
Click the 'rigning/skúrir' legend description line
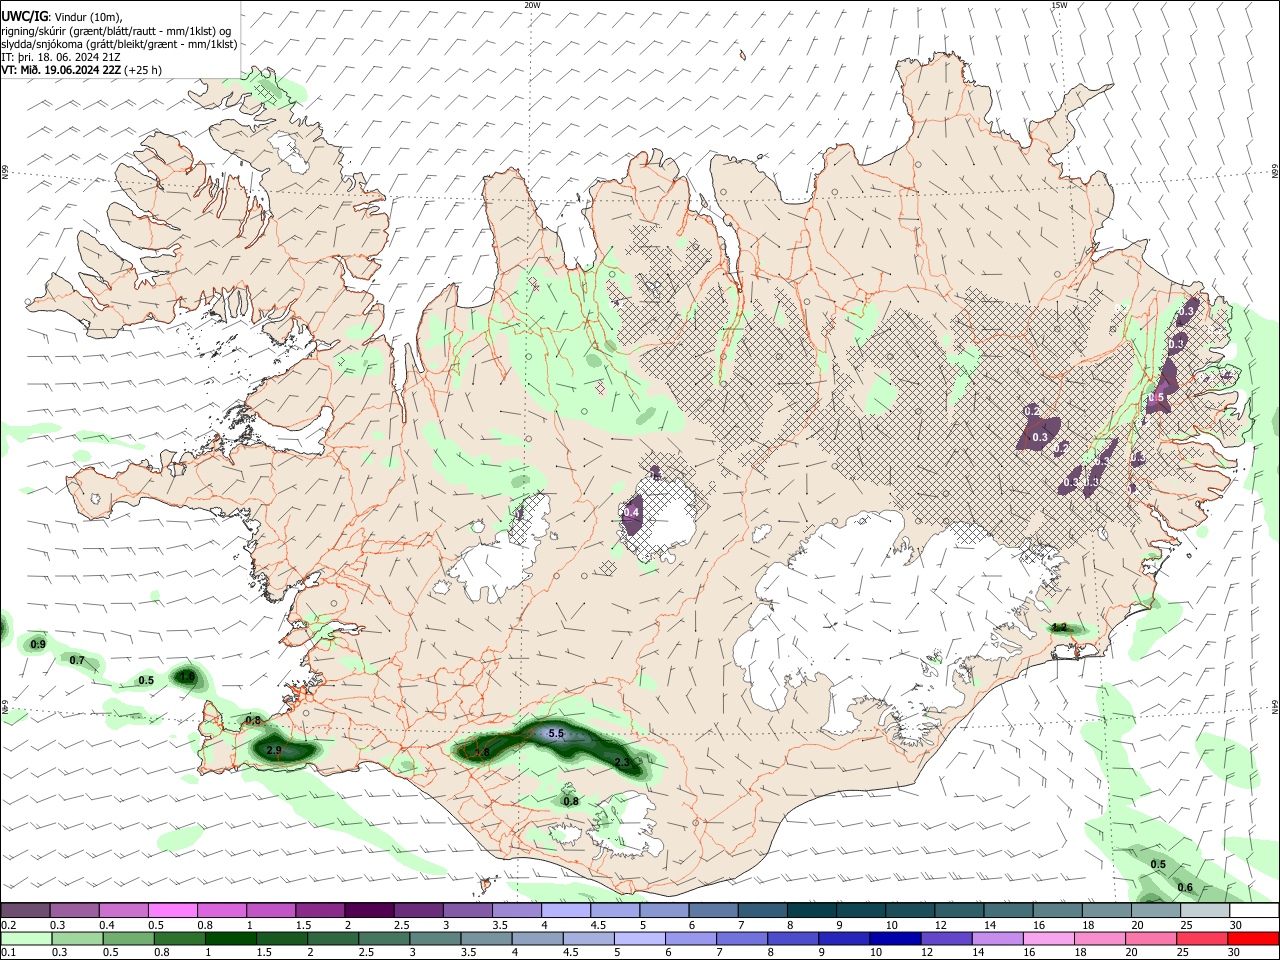coord(115,30)
